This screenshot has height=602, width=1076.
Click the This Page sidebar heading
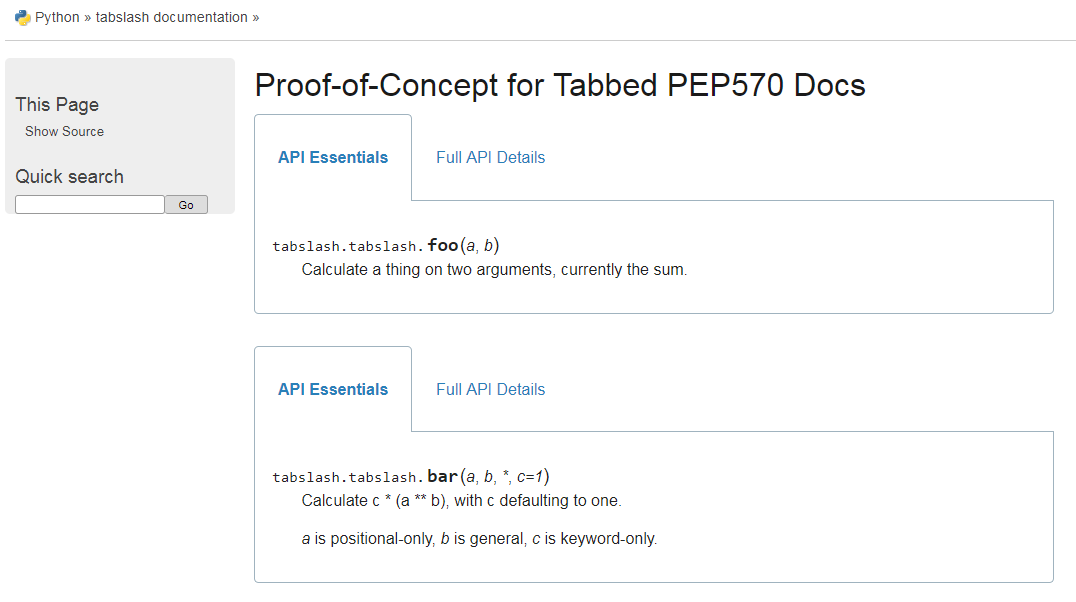[57, 104]
